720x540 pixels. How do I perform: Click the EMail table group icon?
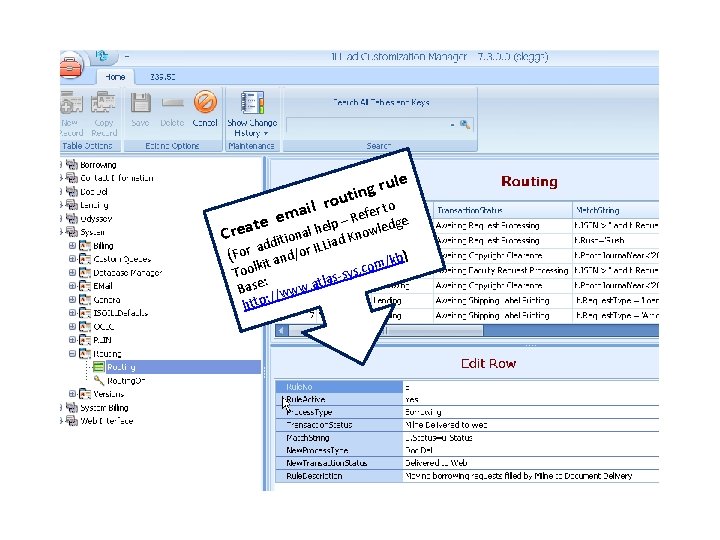click(85, 286)
